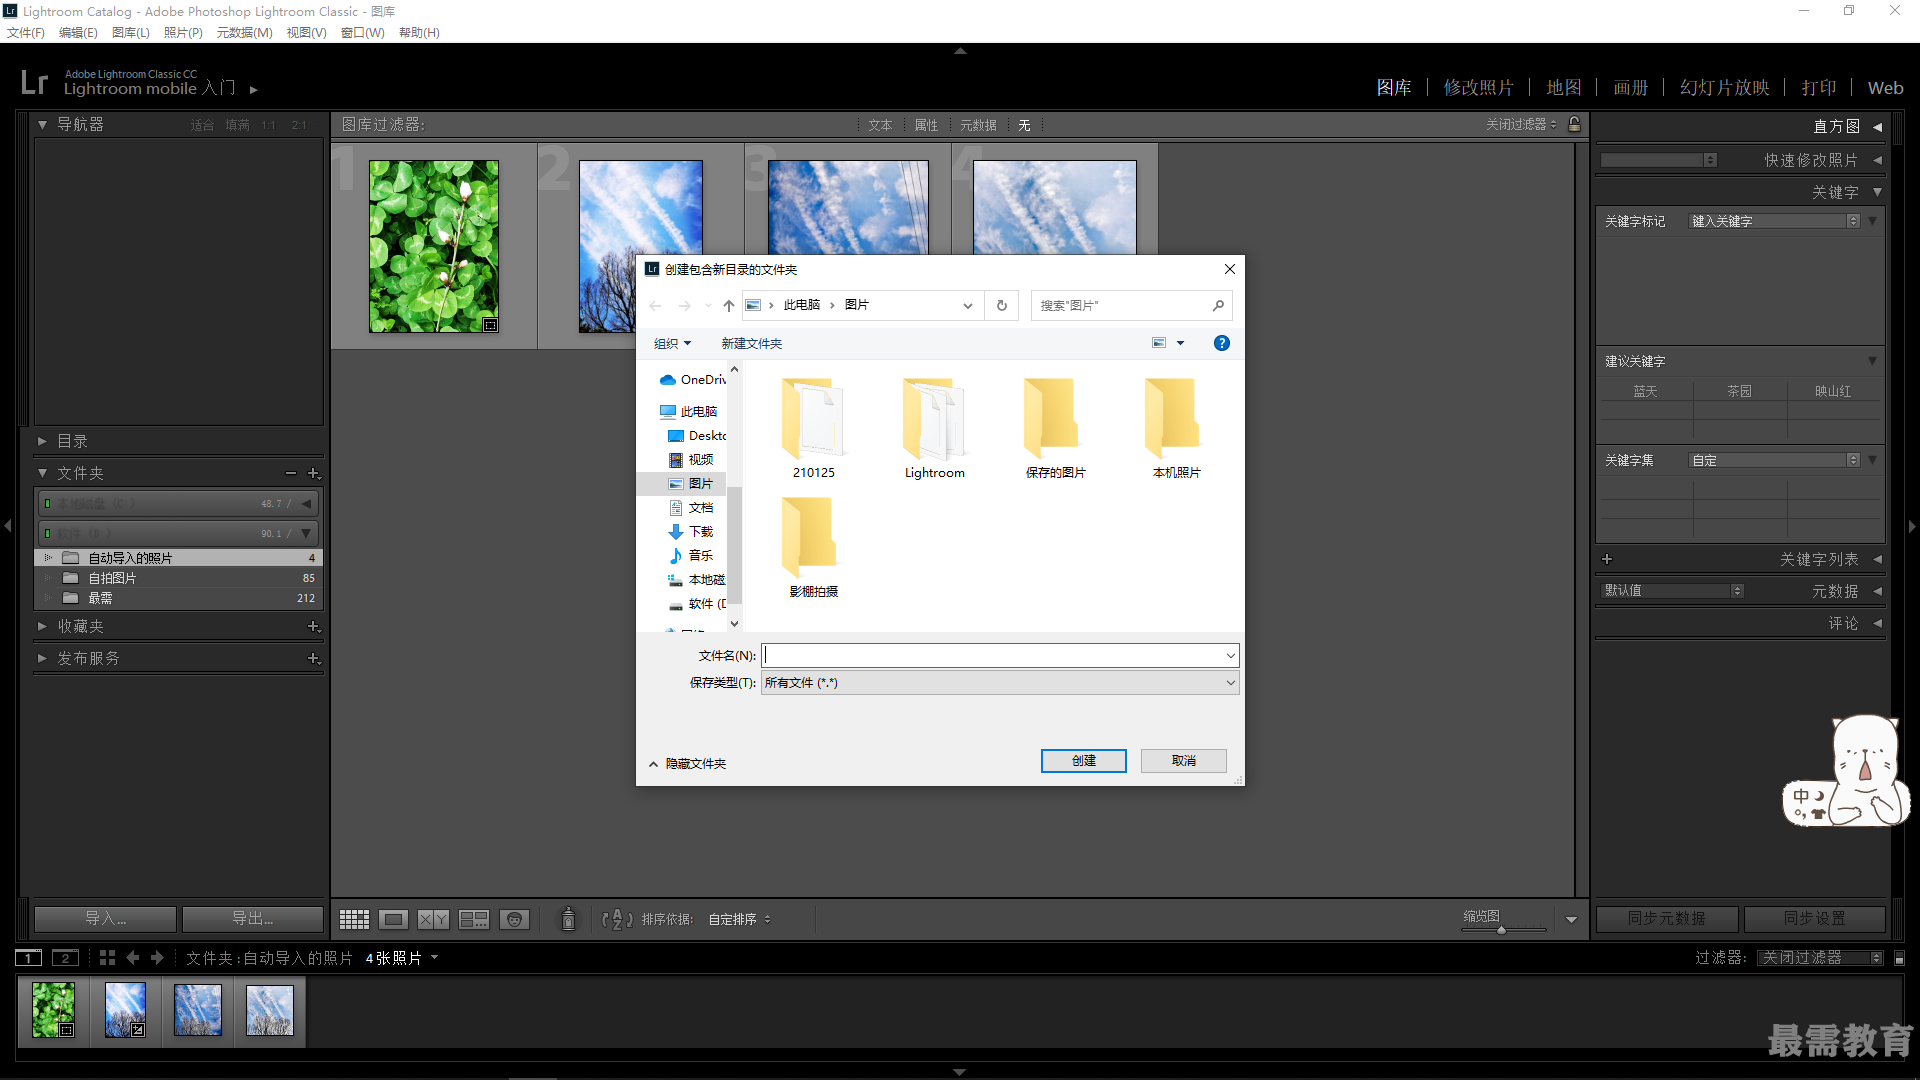Select 属性 filter in library filter bar
The image size is (1920, 1080).
coord(926,125)
